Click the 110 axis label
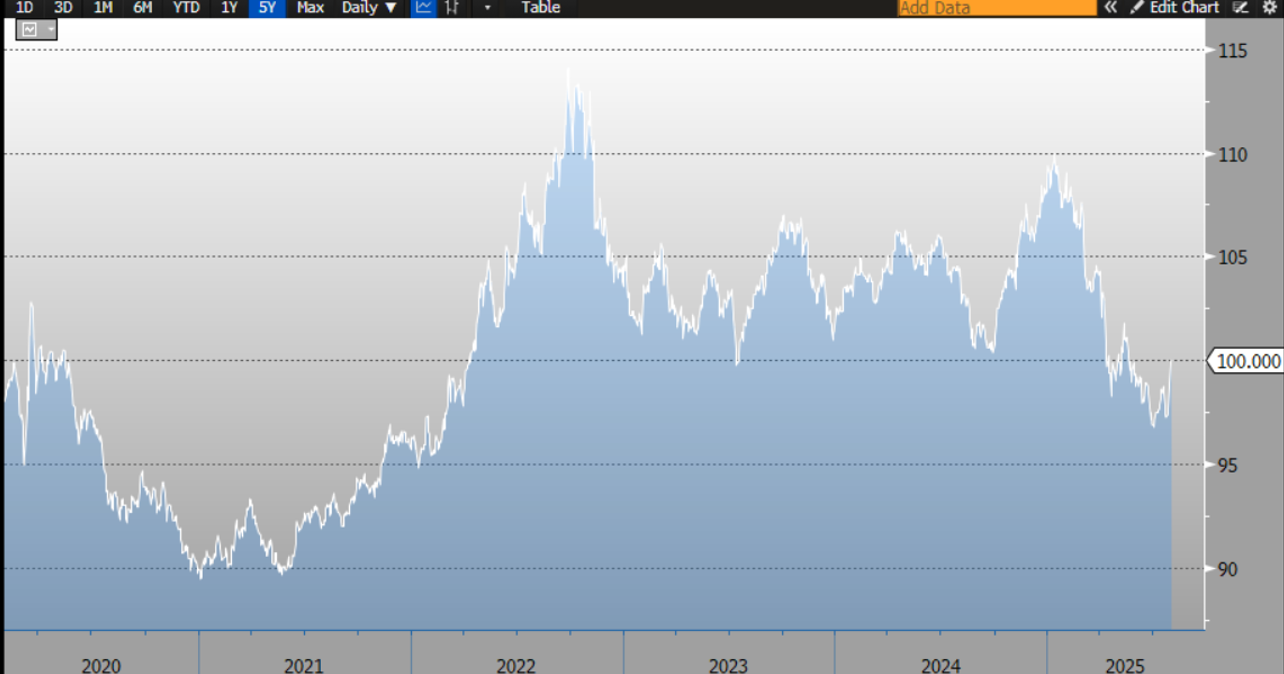 click(x=1233, y=154)
